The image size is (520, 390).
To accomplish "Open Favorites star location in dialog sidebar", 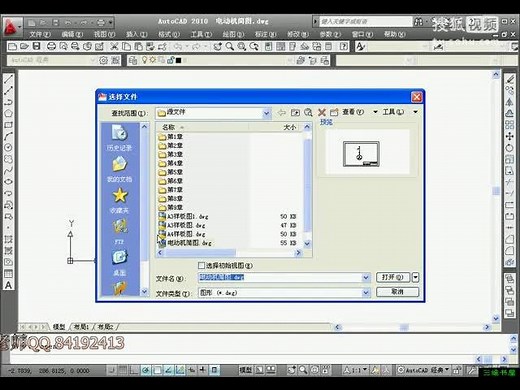I will [119, 200].
